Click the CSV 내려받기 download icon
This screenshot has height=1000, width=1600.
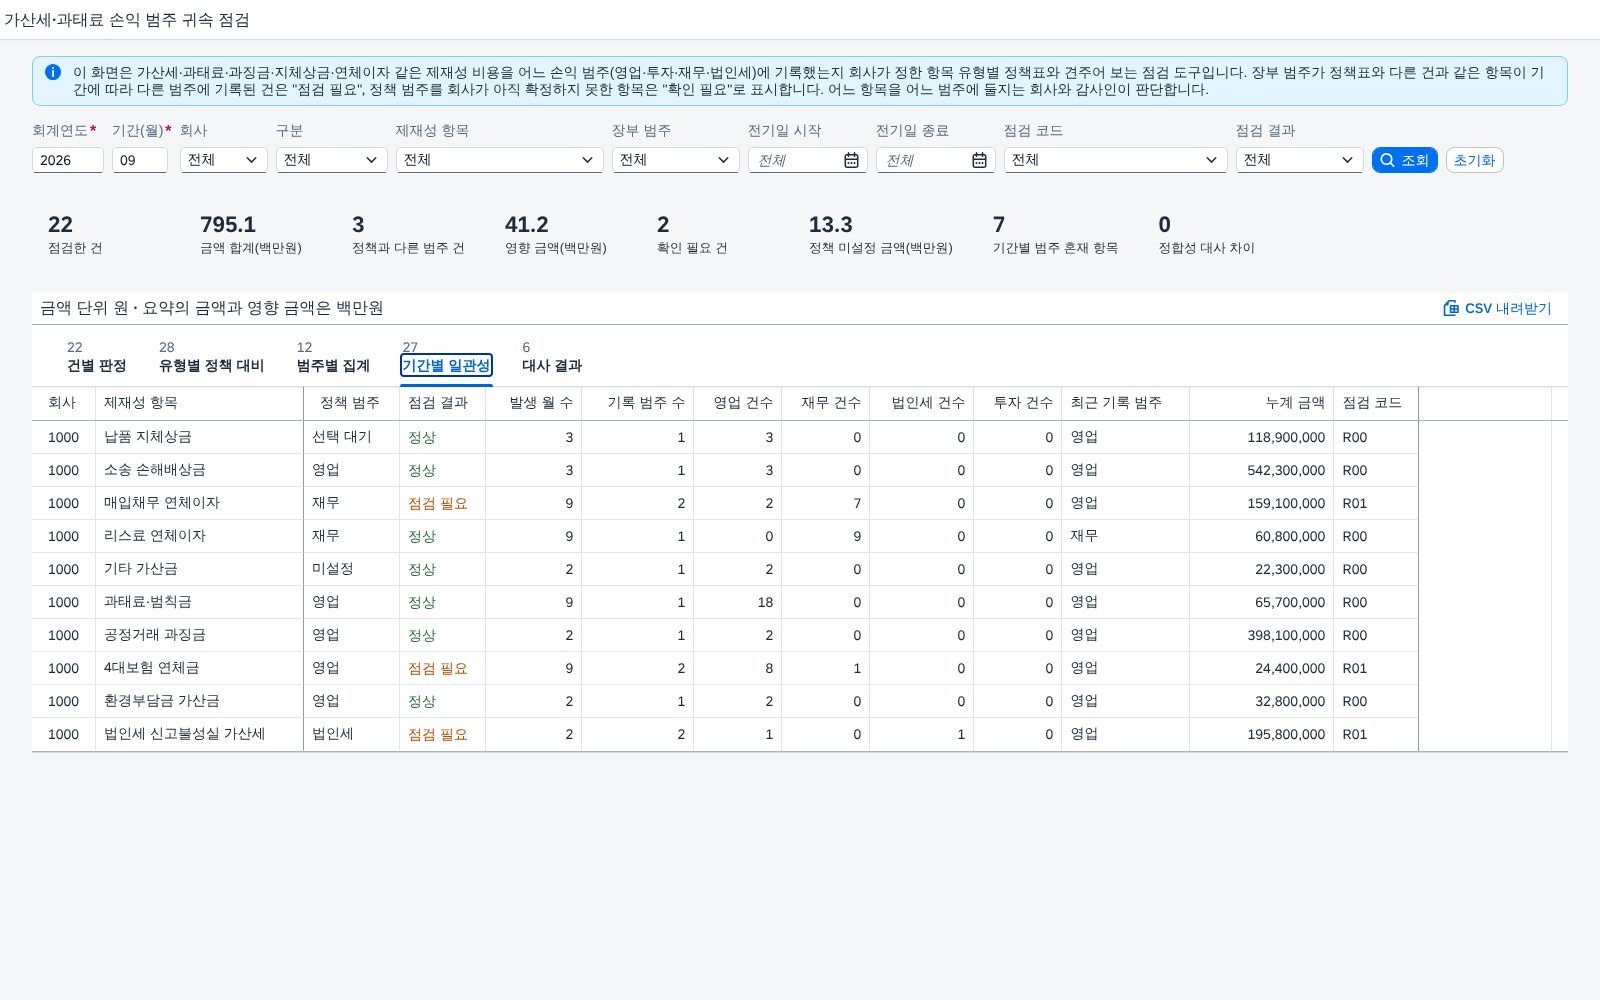coord(1451,308)
